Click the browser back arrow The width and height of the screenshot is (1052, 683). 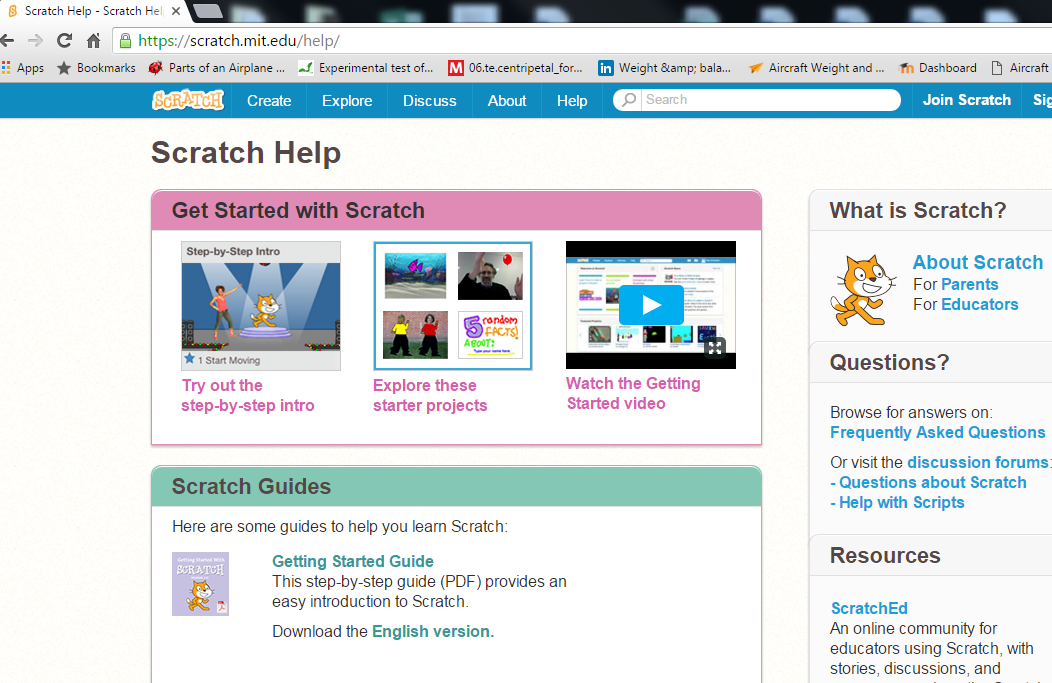click(x=7, y=41)
